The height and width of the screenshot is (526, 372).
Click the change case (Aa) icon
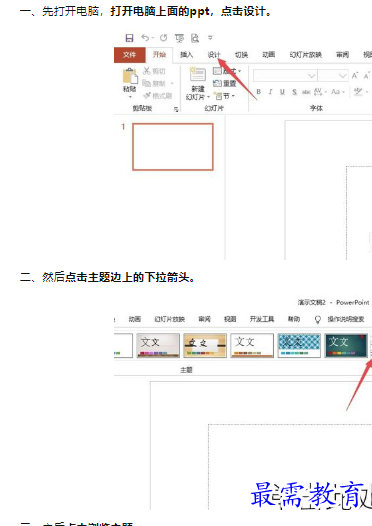[335, 92]
